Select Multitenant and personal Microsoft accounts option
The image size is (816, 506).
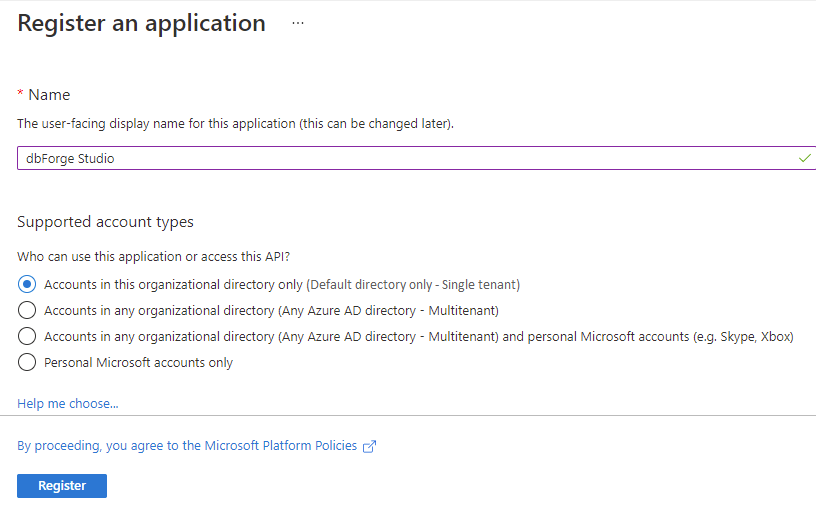tap(27, 336)
